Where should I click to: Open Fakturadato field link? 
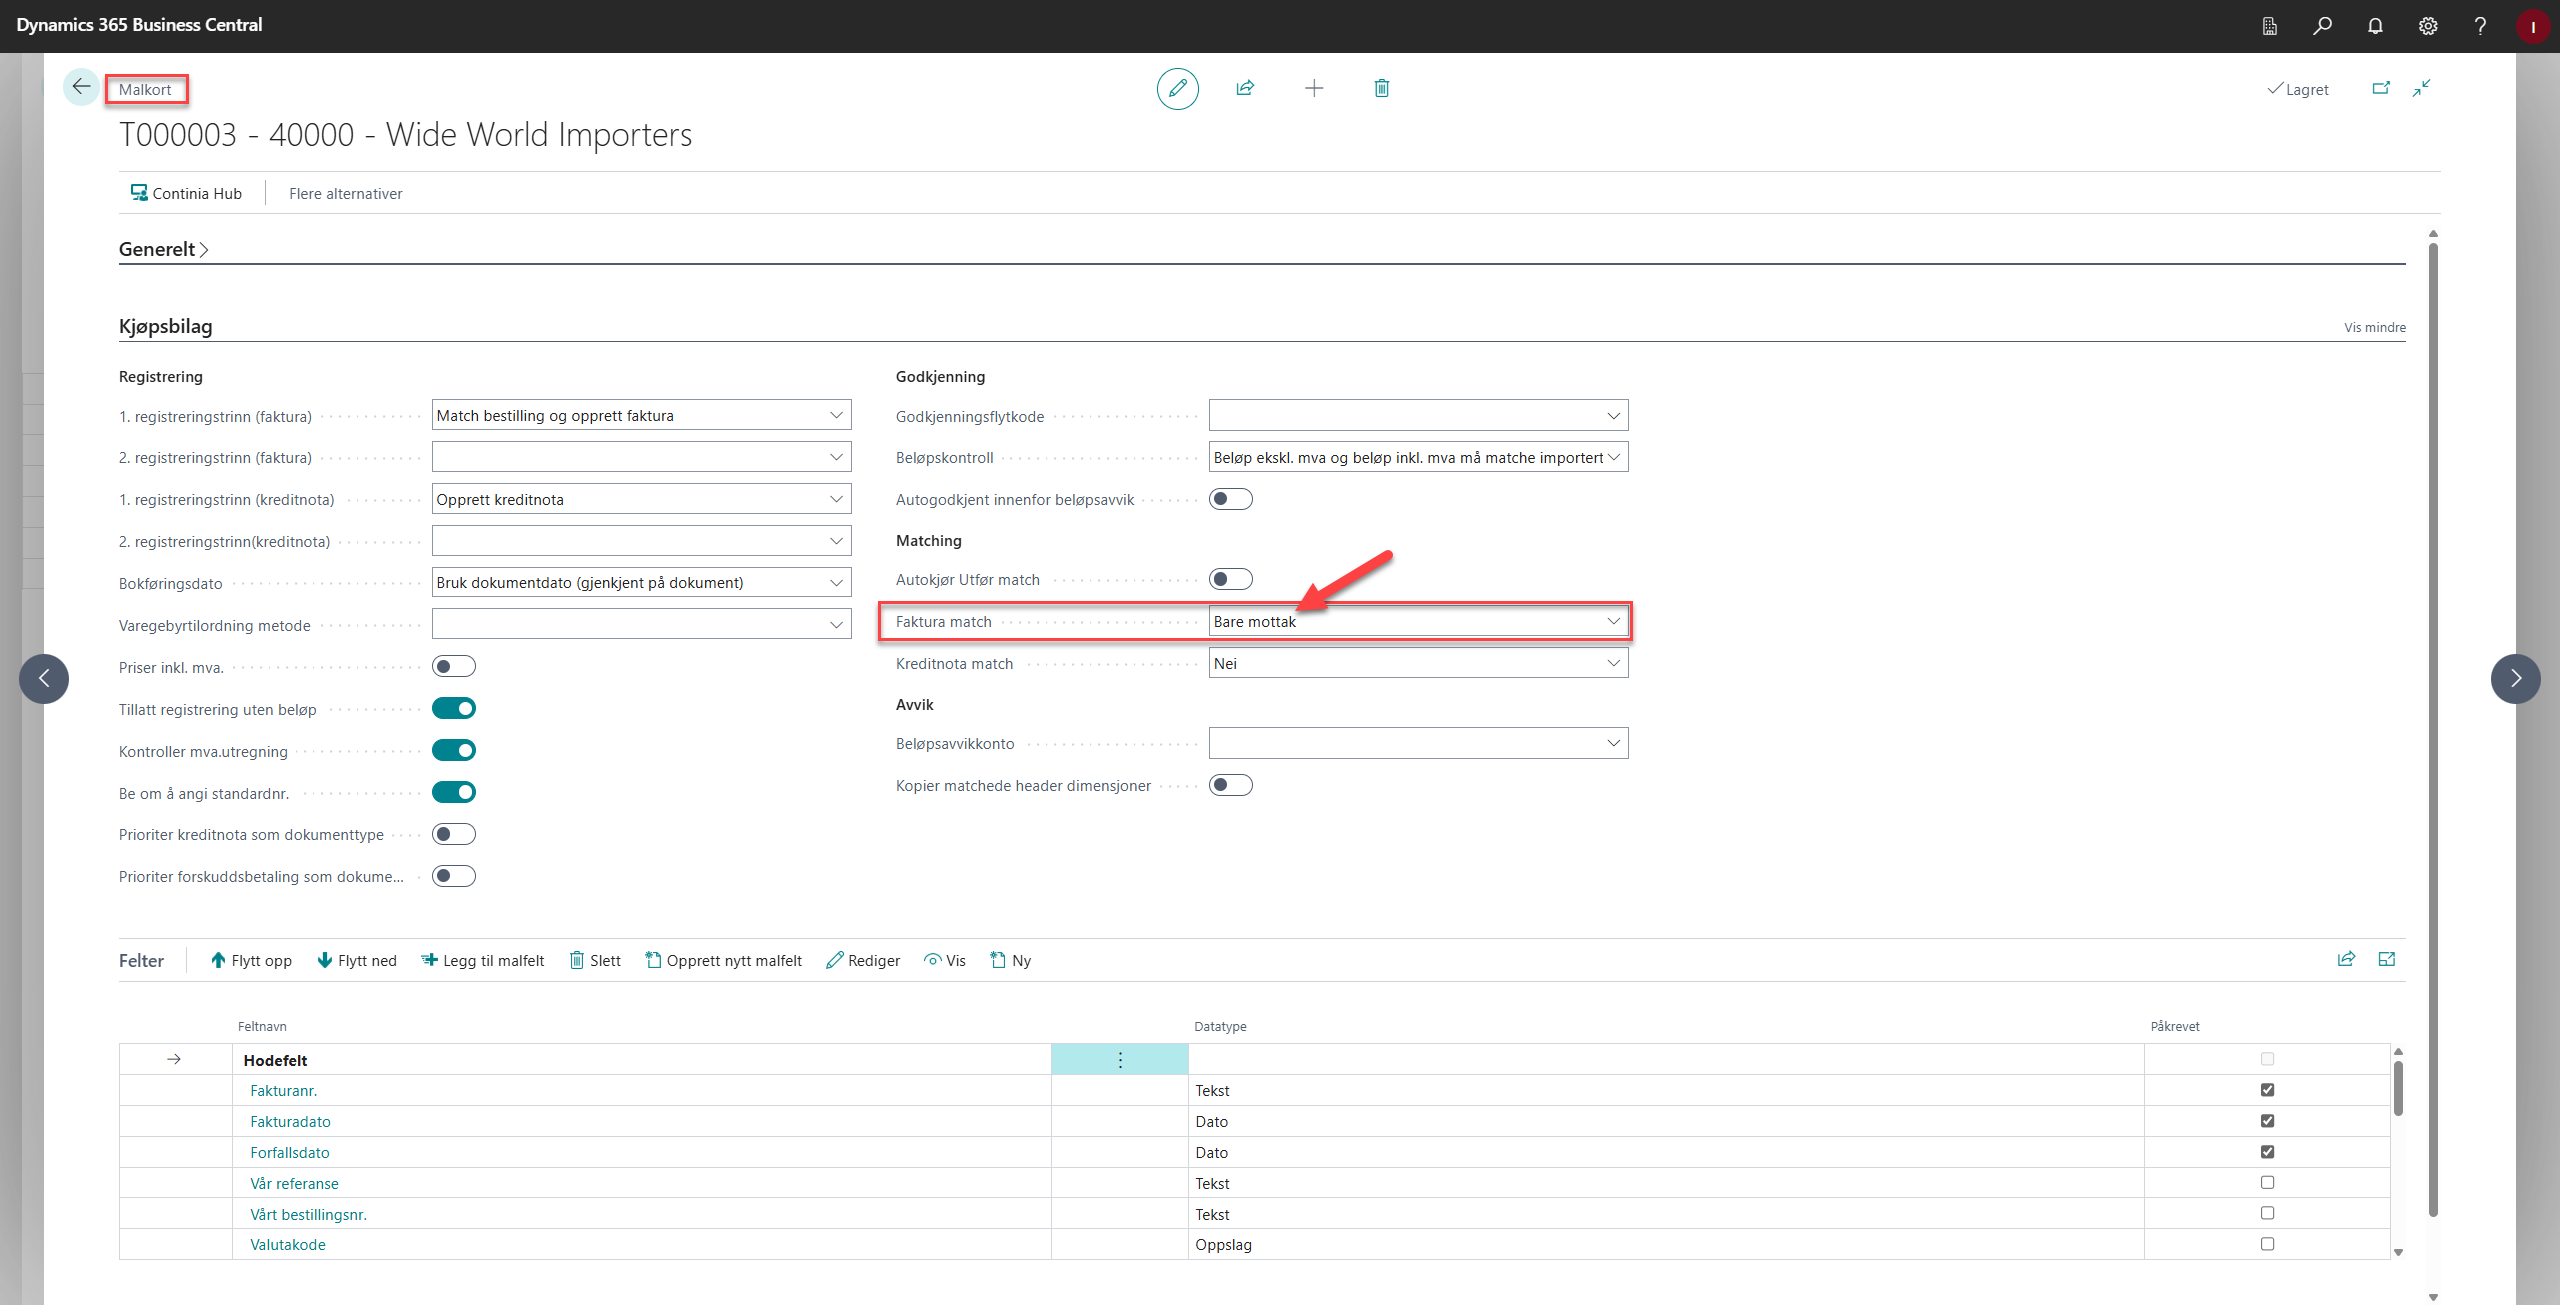click(290, 1122)
